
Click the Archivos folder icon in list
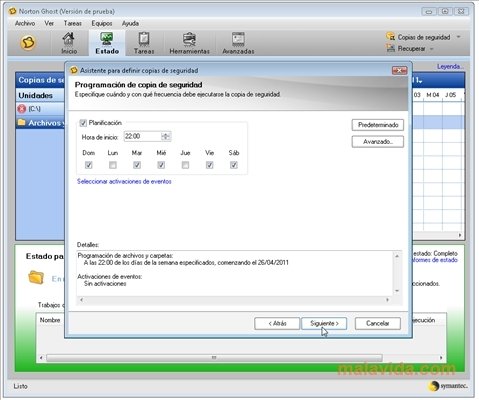coord(22,122)
